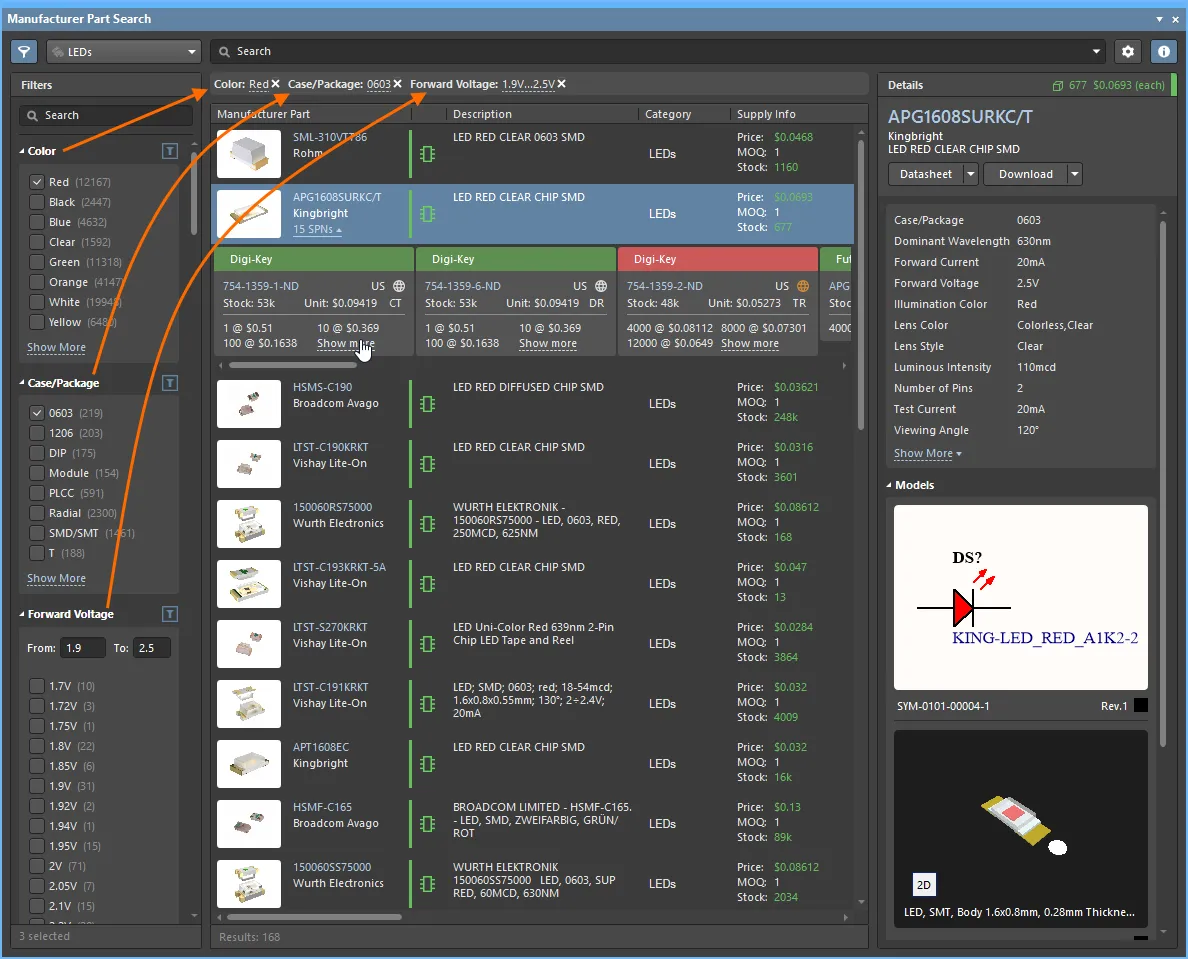Click the info icon button

coord(1164,52)
